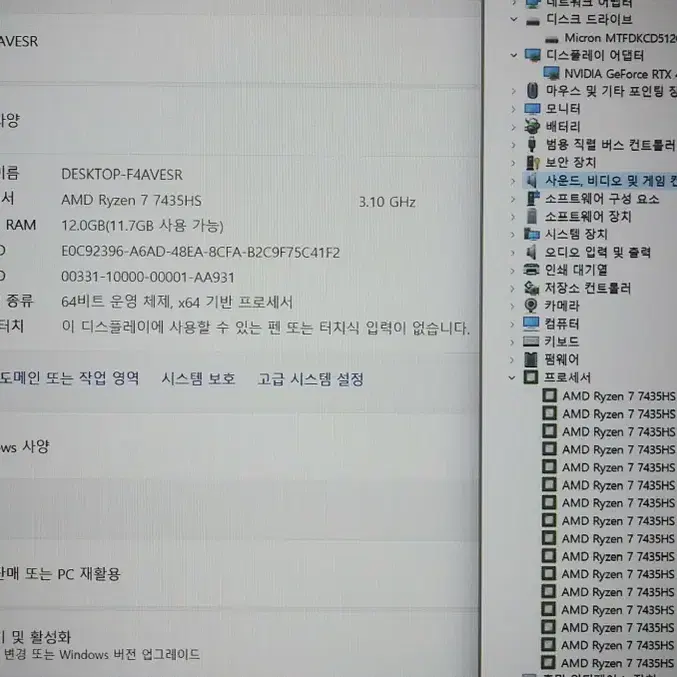Screen dimensions: 677x677
Task: Click the 키보드 keyboard icon
Action: tap(531, 342)
